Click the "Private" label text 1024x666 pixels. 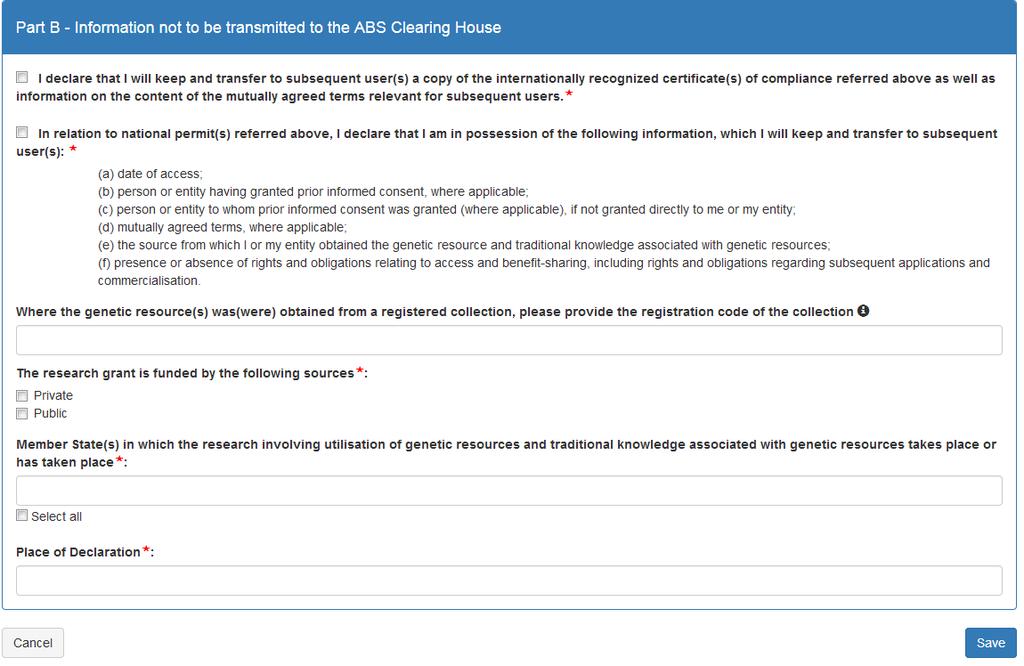[x=53, y=396]
